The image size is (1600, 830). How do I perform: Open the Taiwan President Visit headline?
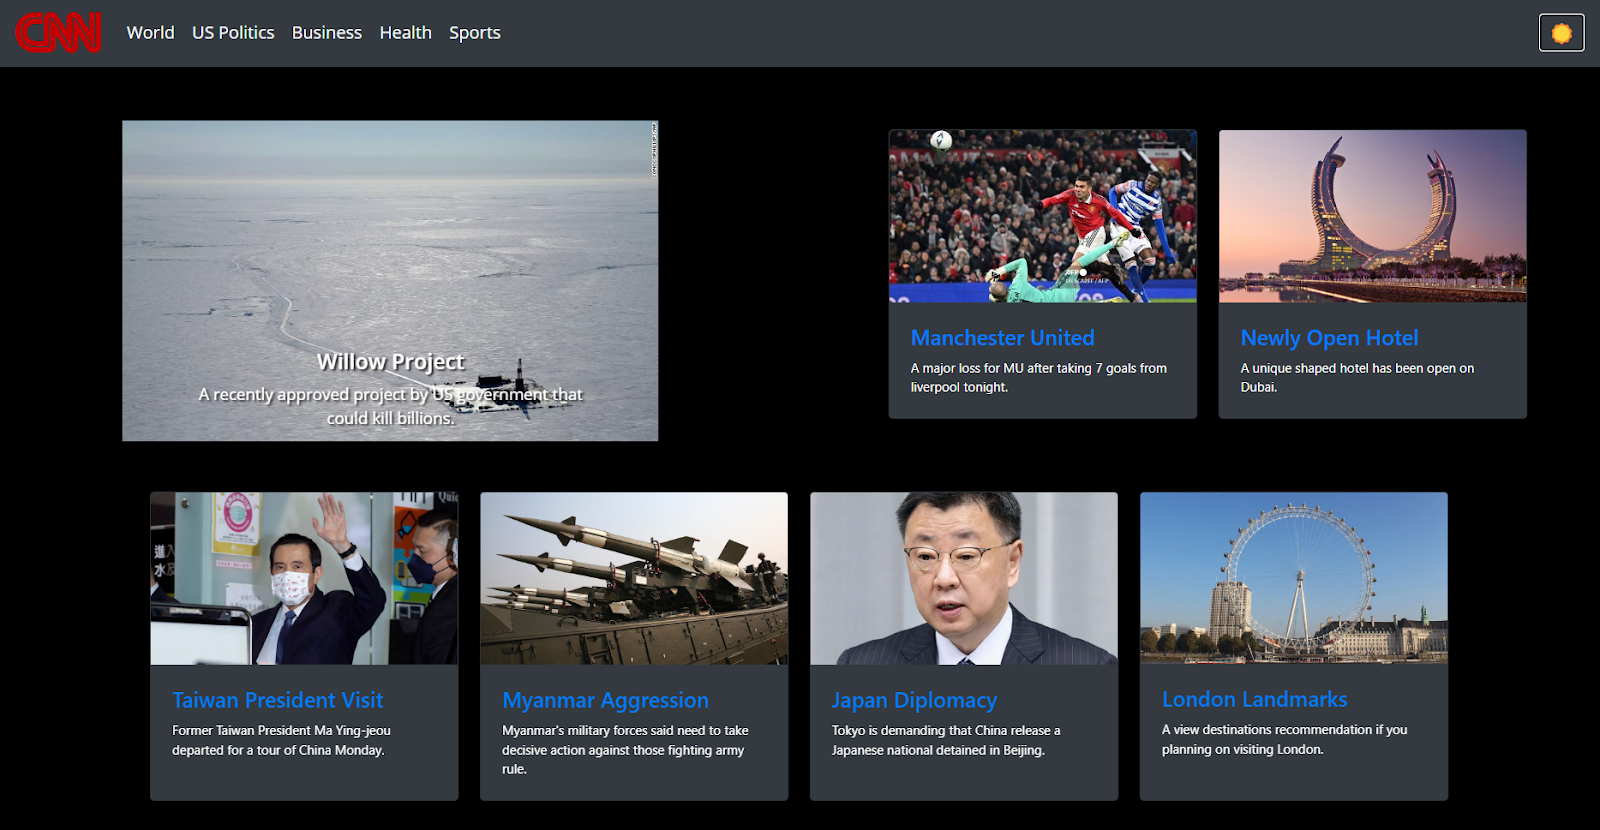click(277, 700)
